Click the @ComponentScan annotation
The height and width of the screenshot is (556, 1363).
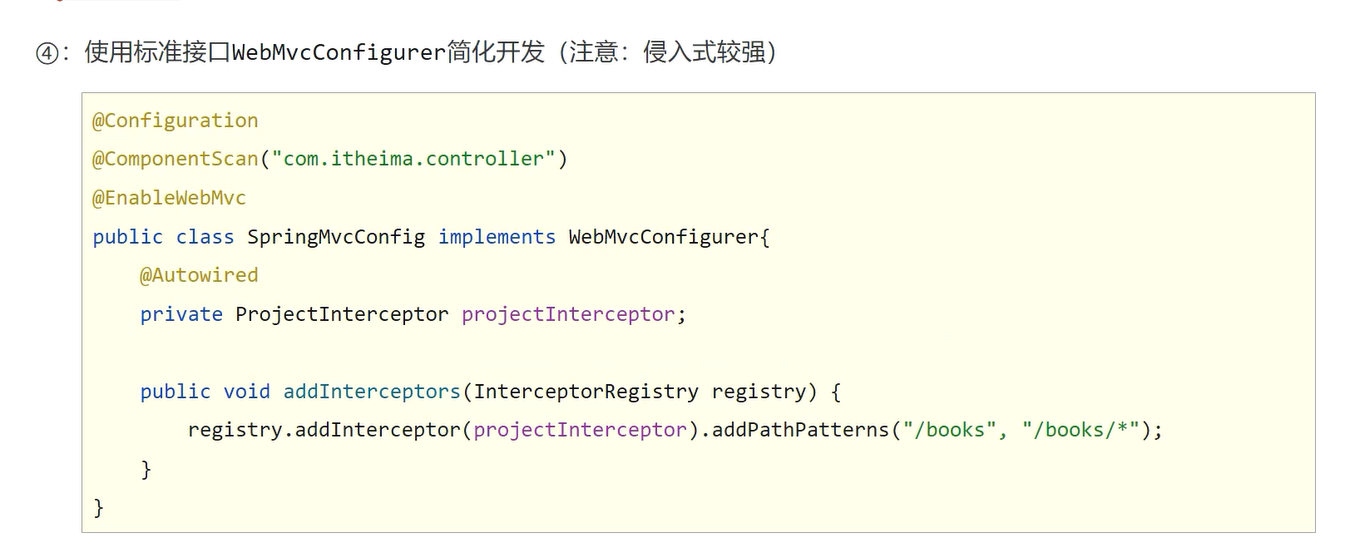tap(175, 159)
